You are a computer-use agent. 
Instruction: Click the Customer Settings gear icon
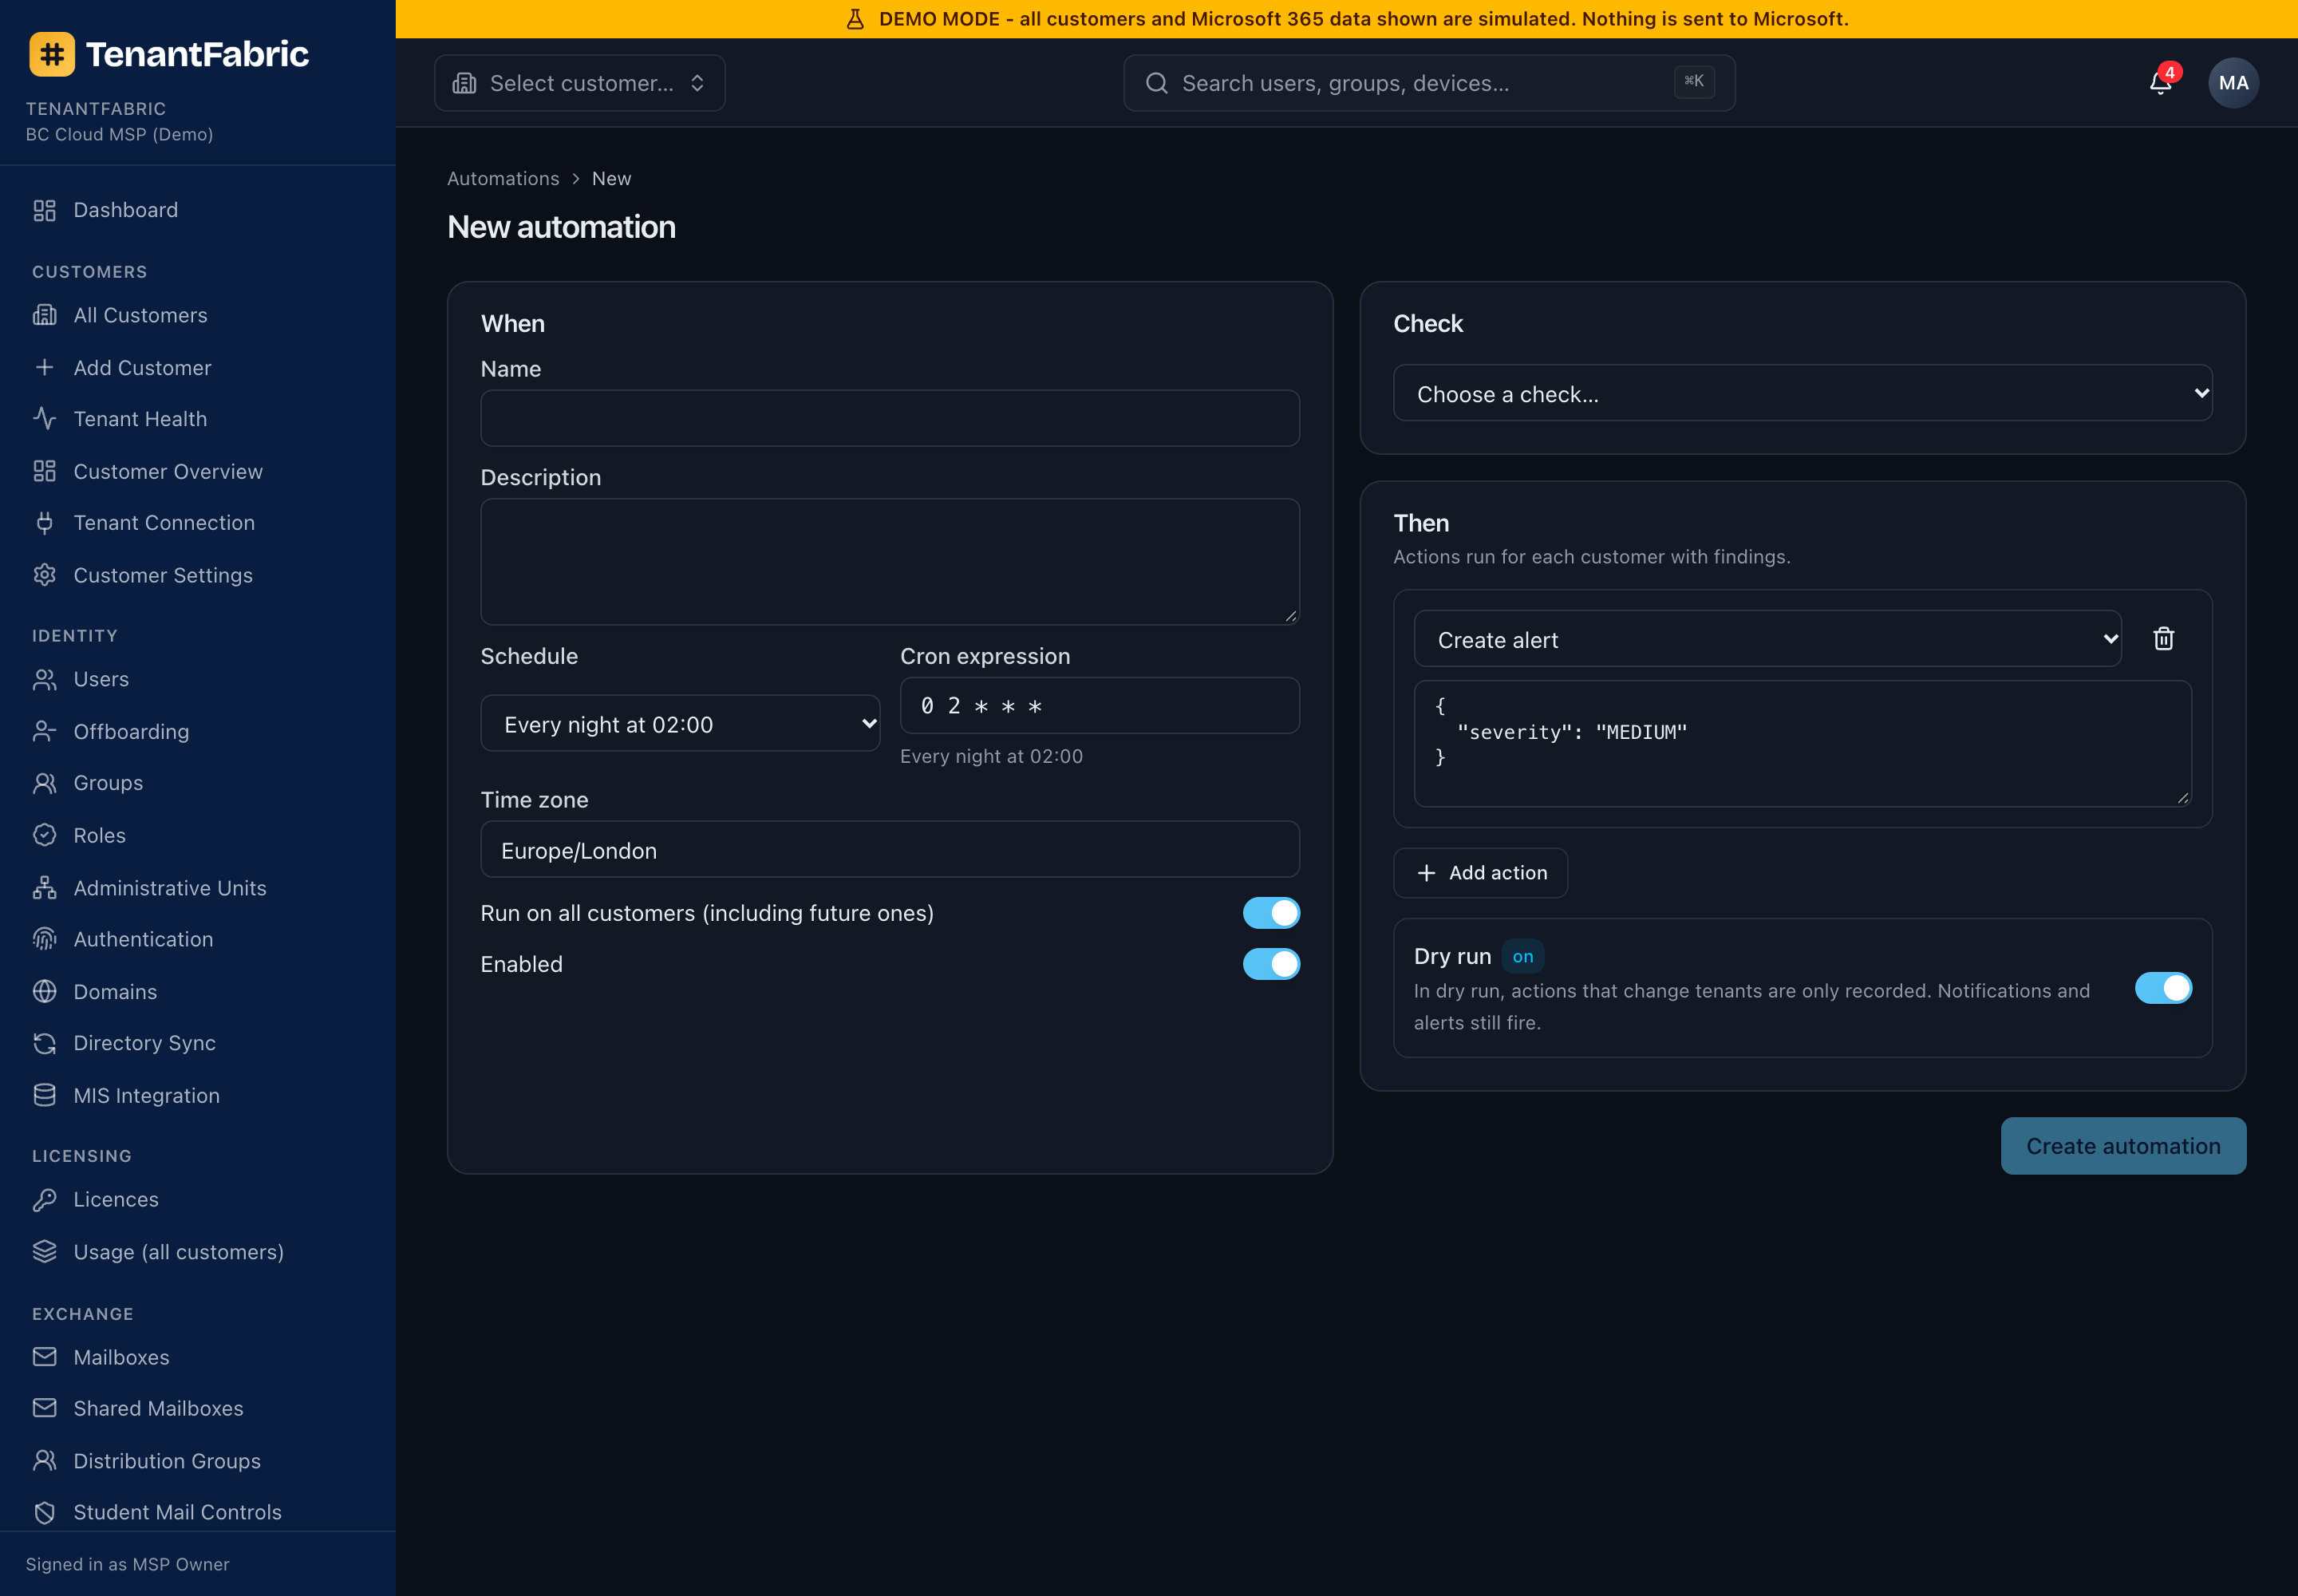coord(44,575)
